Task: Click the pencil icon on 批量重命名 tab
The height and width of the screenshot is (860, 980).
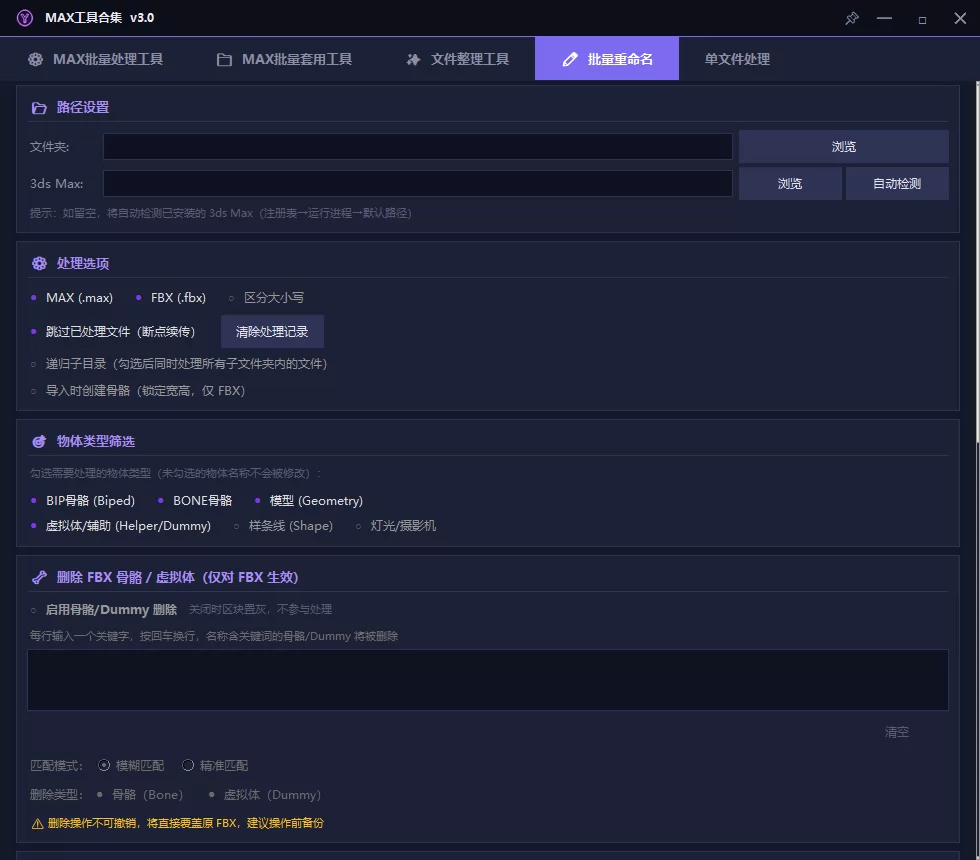Action: coord(569,59)
